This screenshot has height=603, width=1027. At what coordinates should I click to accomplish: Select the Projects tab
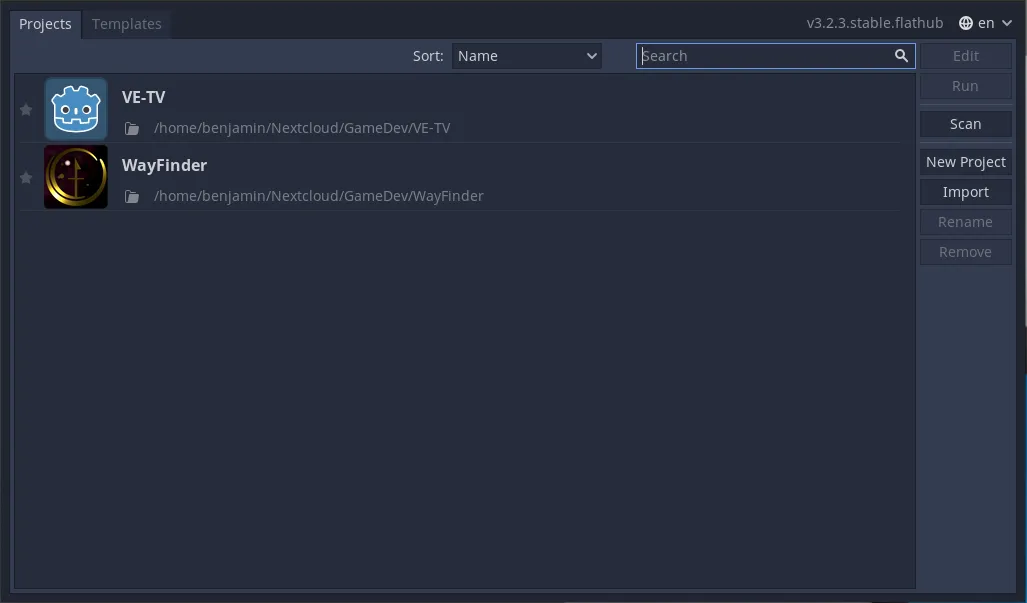click(45, 24)
